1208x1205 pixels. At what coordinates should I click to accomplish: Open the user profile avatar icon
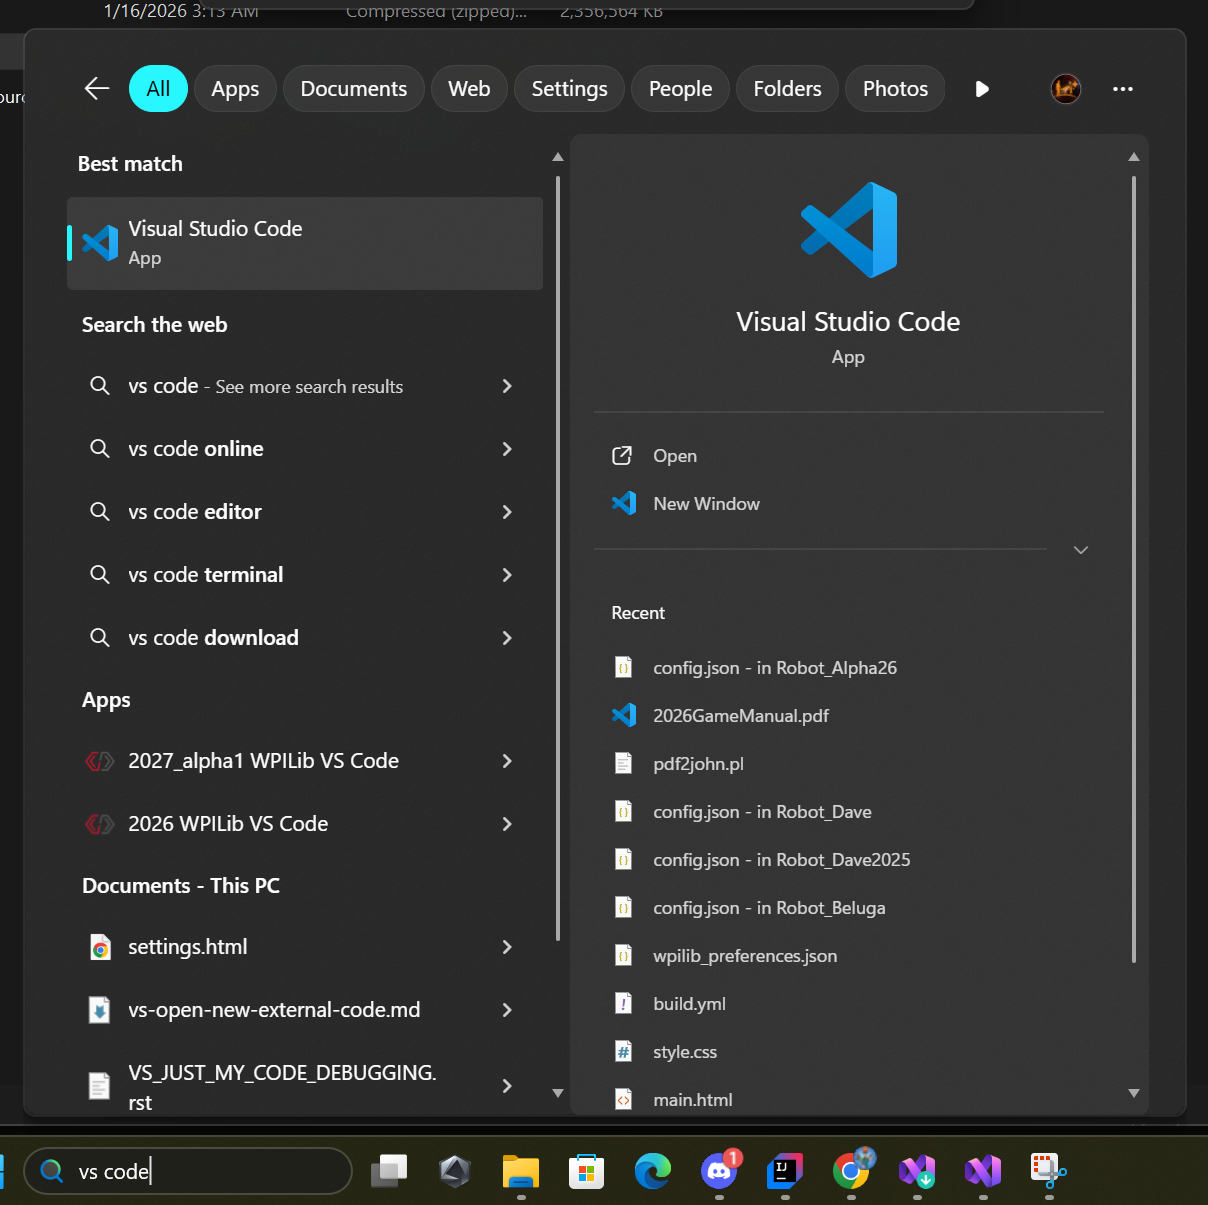point(1065,89)
